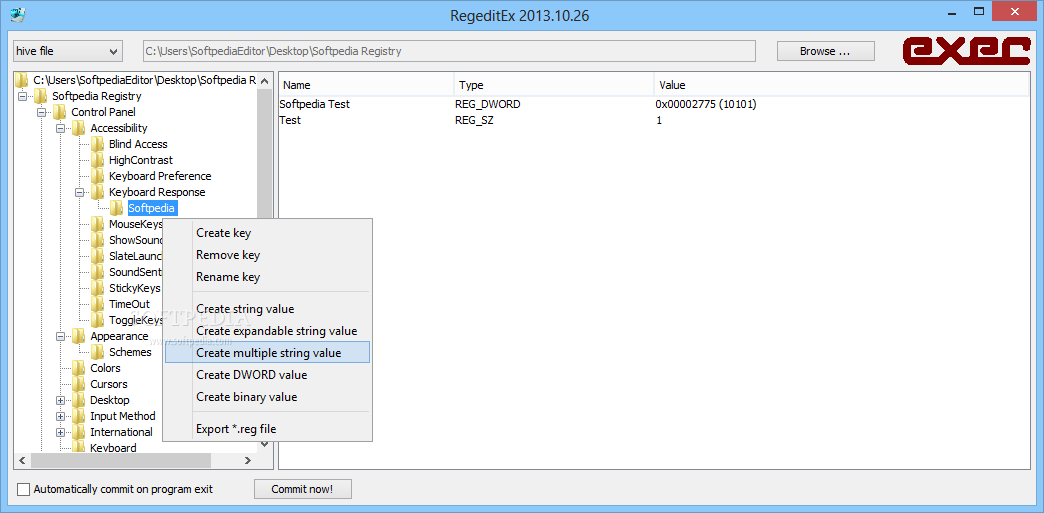Image resolution: width=1044 pixels, height=513 pixels.
Task: Select the Keyboard tree item
Action: pos(113,448)
